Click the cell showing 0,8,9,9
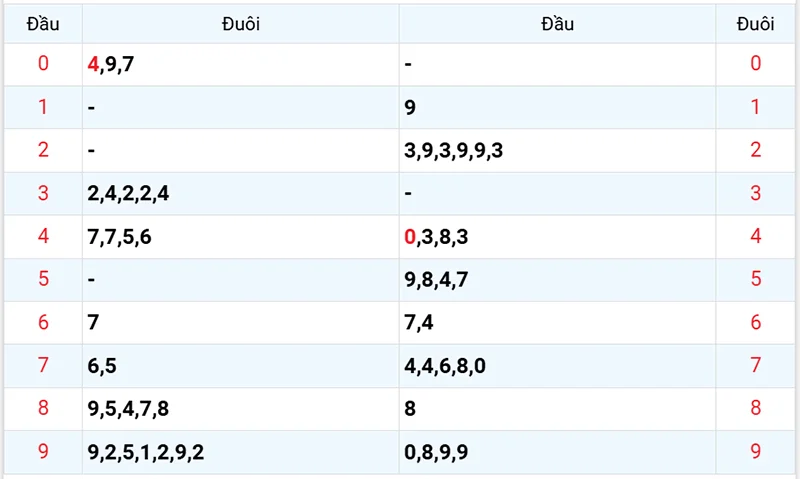This screenshot has width=800, height=479. 557,452
